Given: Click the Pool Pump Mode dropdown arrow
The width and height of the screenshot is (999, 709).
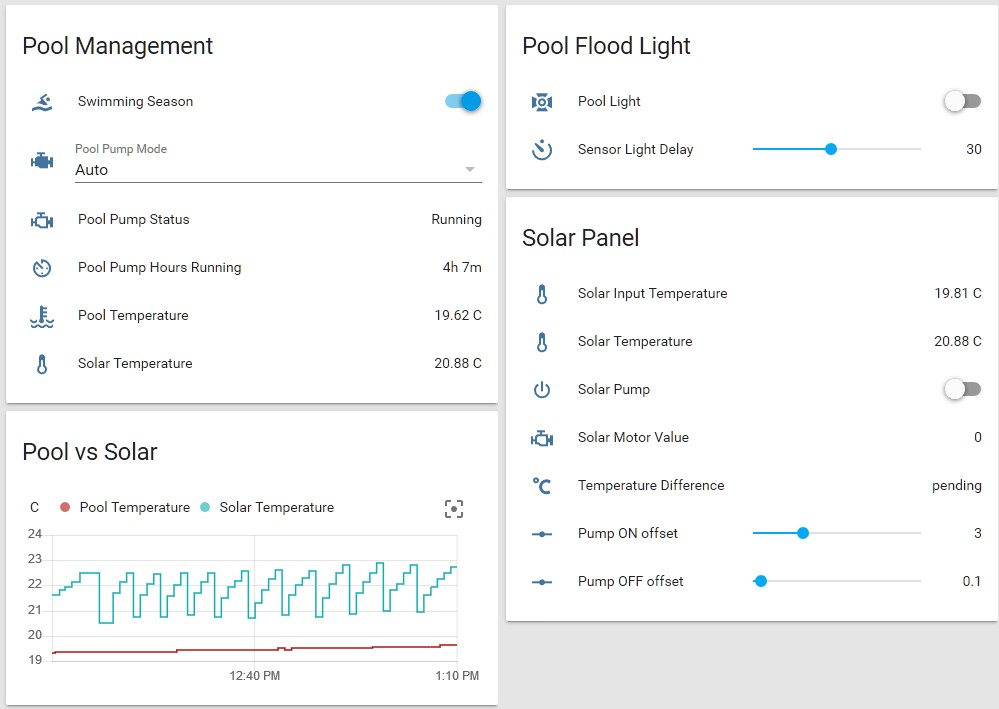Looking at the screenshot, I should click(x=470, y=170).
